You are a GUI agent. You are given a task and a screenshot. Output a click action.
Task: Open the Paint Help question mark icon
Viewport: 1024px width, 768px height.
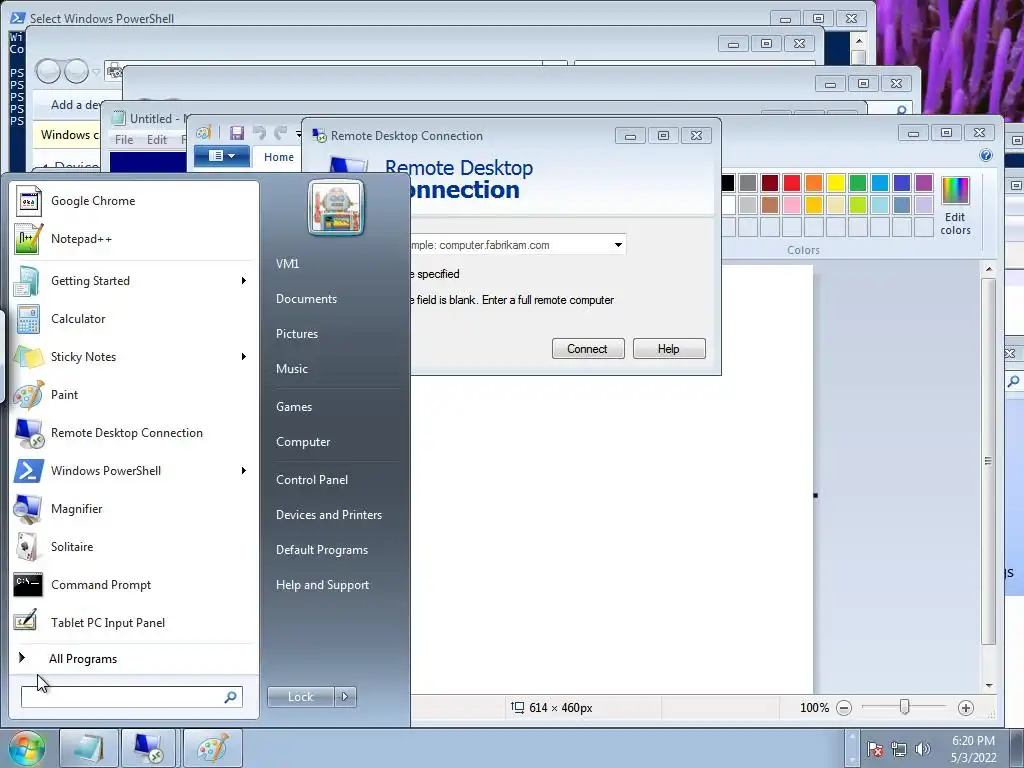click(985, 155)
